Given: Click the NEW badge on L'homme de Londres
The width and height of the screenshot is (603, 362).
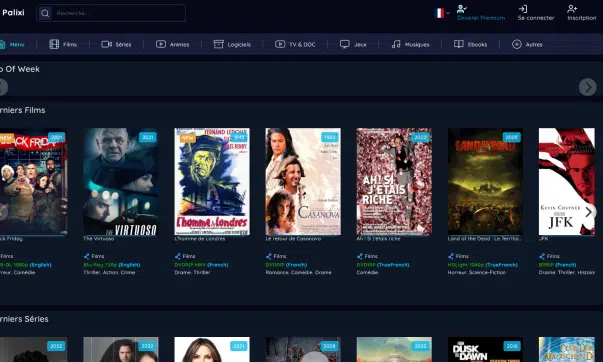Looking at the screenshot, I should [187, 137].
